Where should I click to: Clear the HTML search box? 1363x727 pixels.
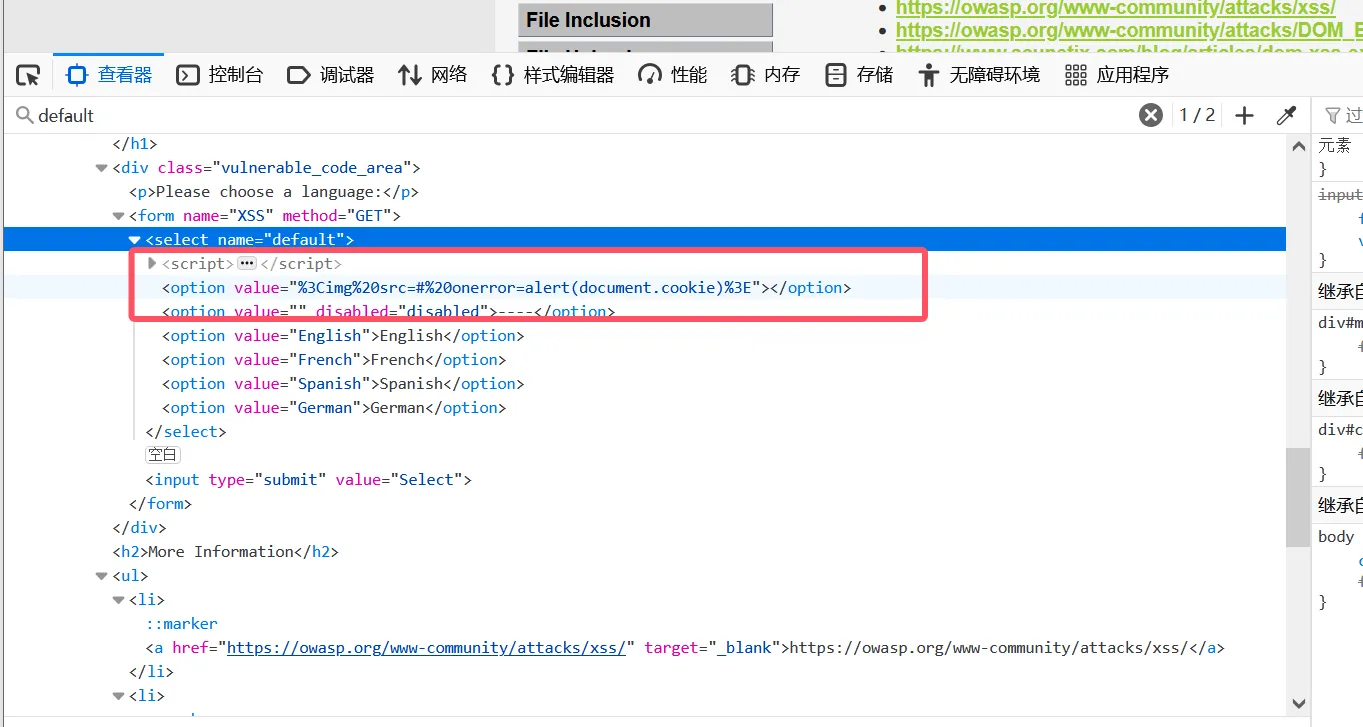click(1151, 115)
